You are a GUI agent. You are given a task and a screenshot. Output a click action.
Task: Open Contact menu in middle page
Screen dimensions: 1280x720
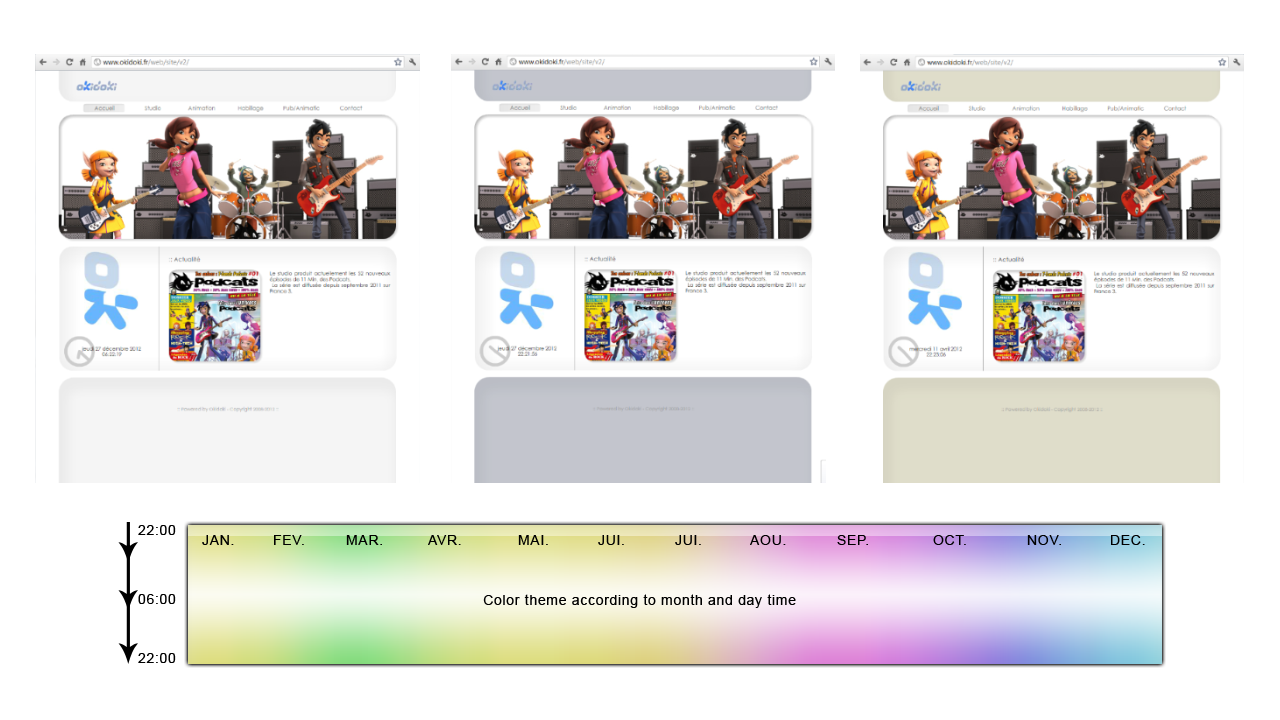tap(766, 108)
